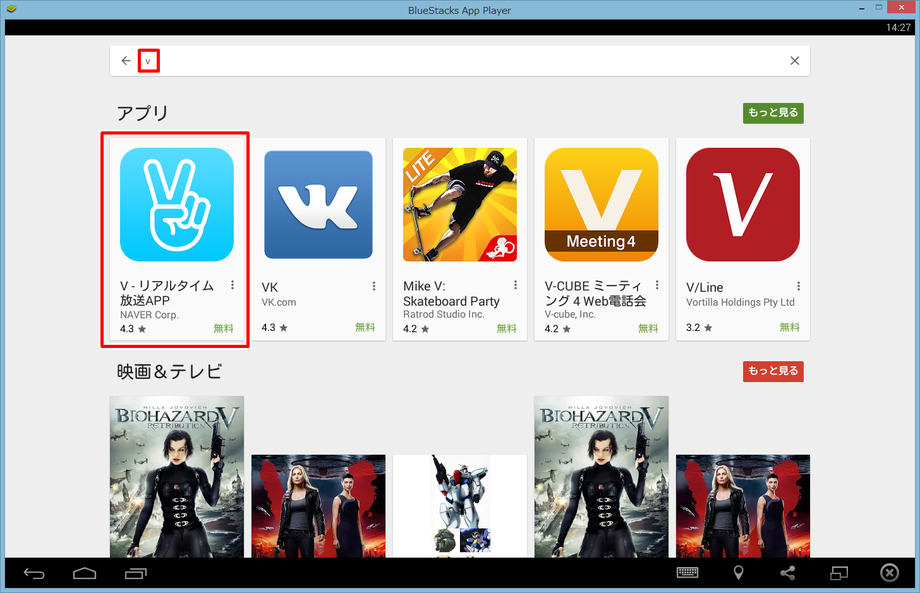
Task: Click the location pin icon
Action: pos(738,573)
